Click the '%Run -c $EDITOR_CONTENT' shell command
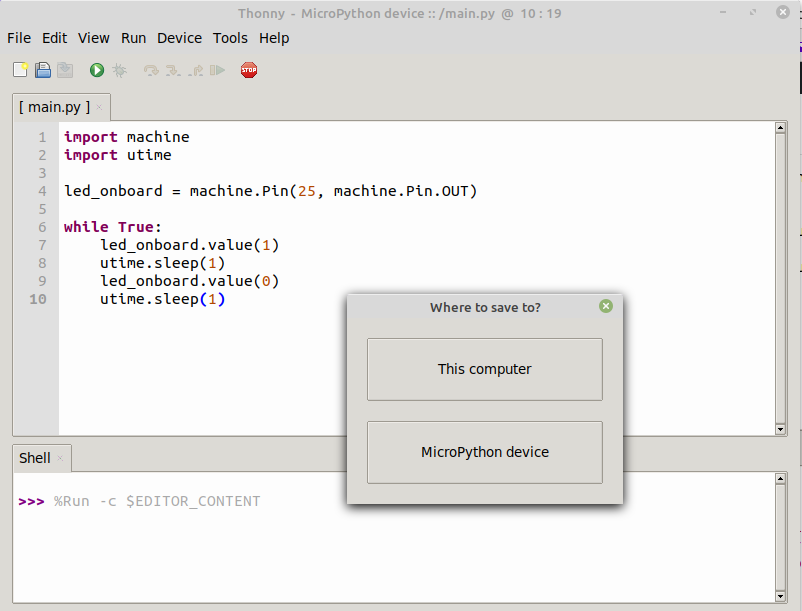Image resolution: width=802 pixels, height=611 pixels. (157, 502)
